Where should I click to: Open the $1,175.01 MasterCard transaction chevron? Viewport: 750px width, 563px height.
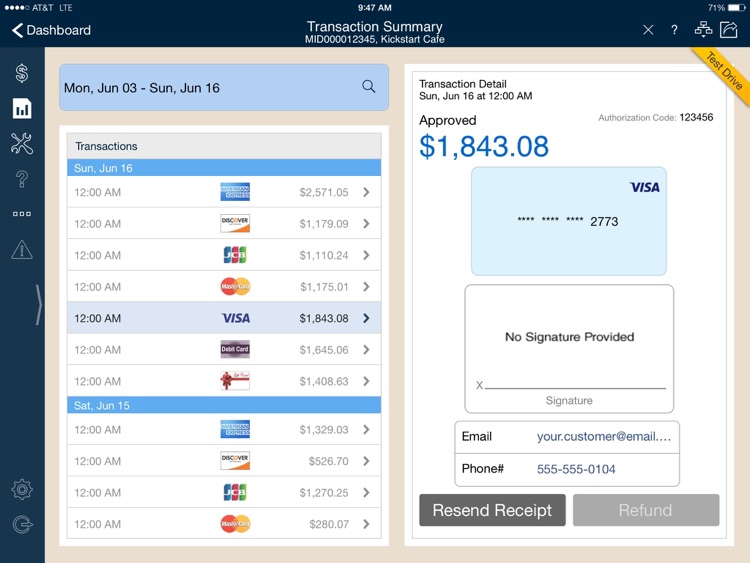coord(366,287)
